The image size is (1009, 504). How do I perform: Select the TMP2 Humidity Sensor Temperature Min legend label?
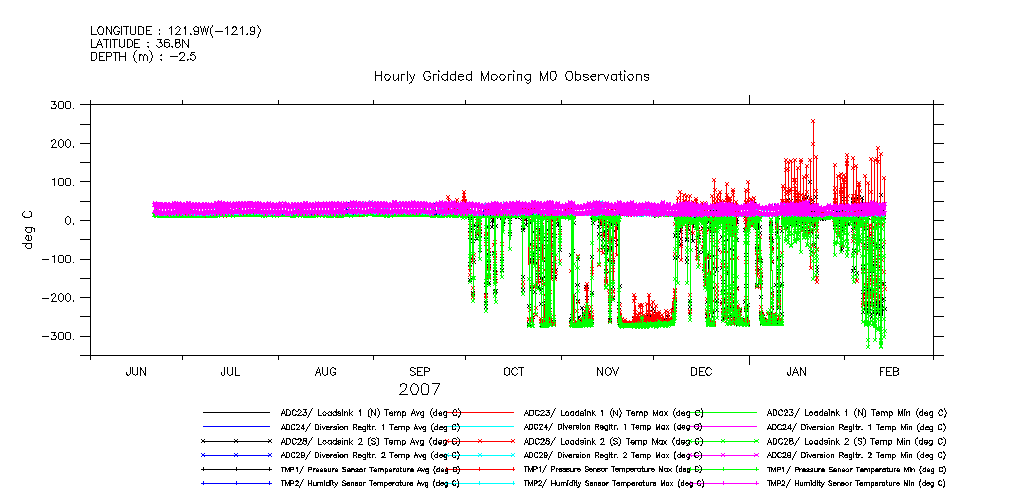857,482
